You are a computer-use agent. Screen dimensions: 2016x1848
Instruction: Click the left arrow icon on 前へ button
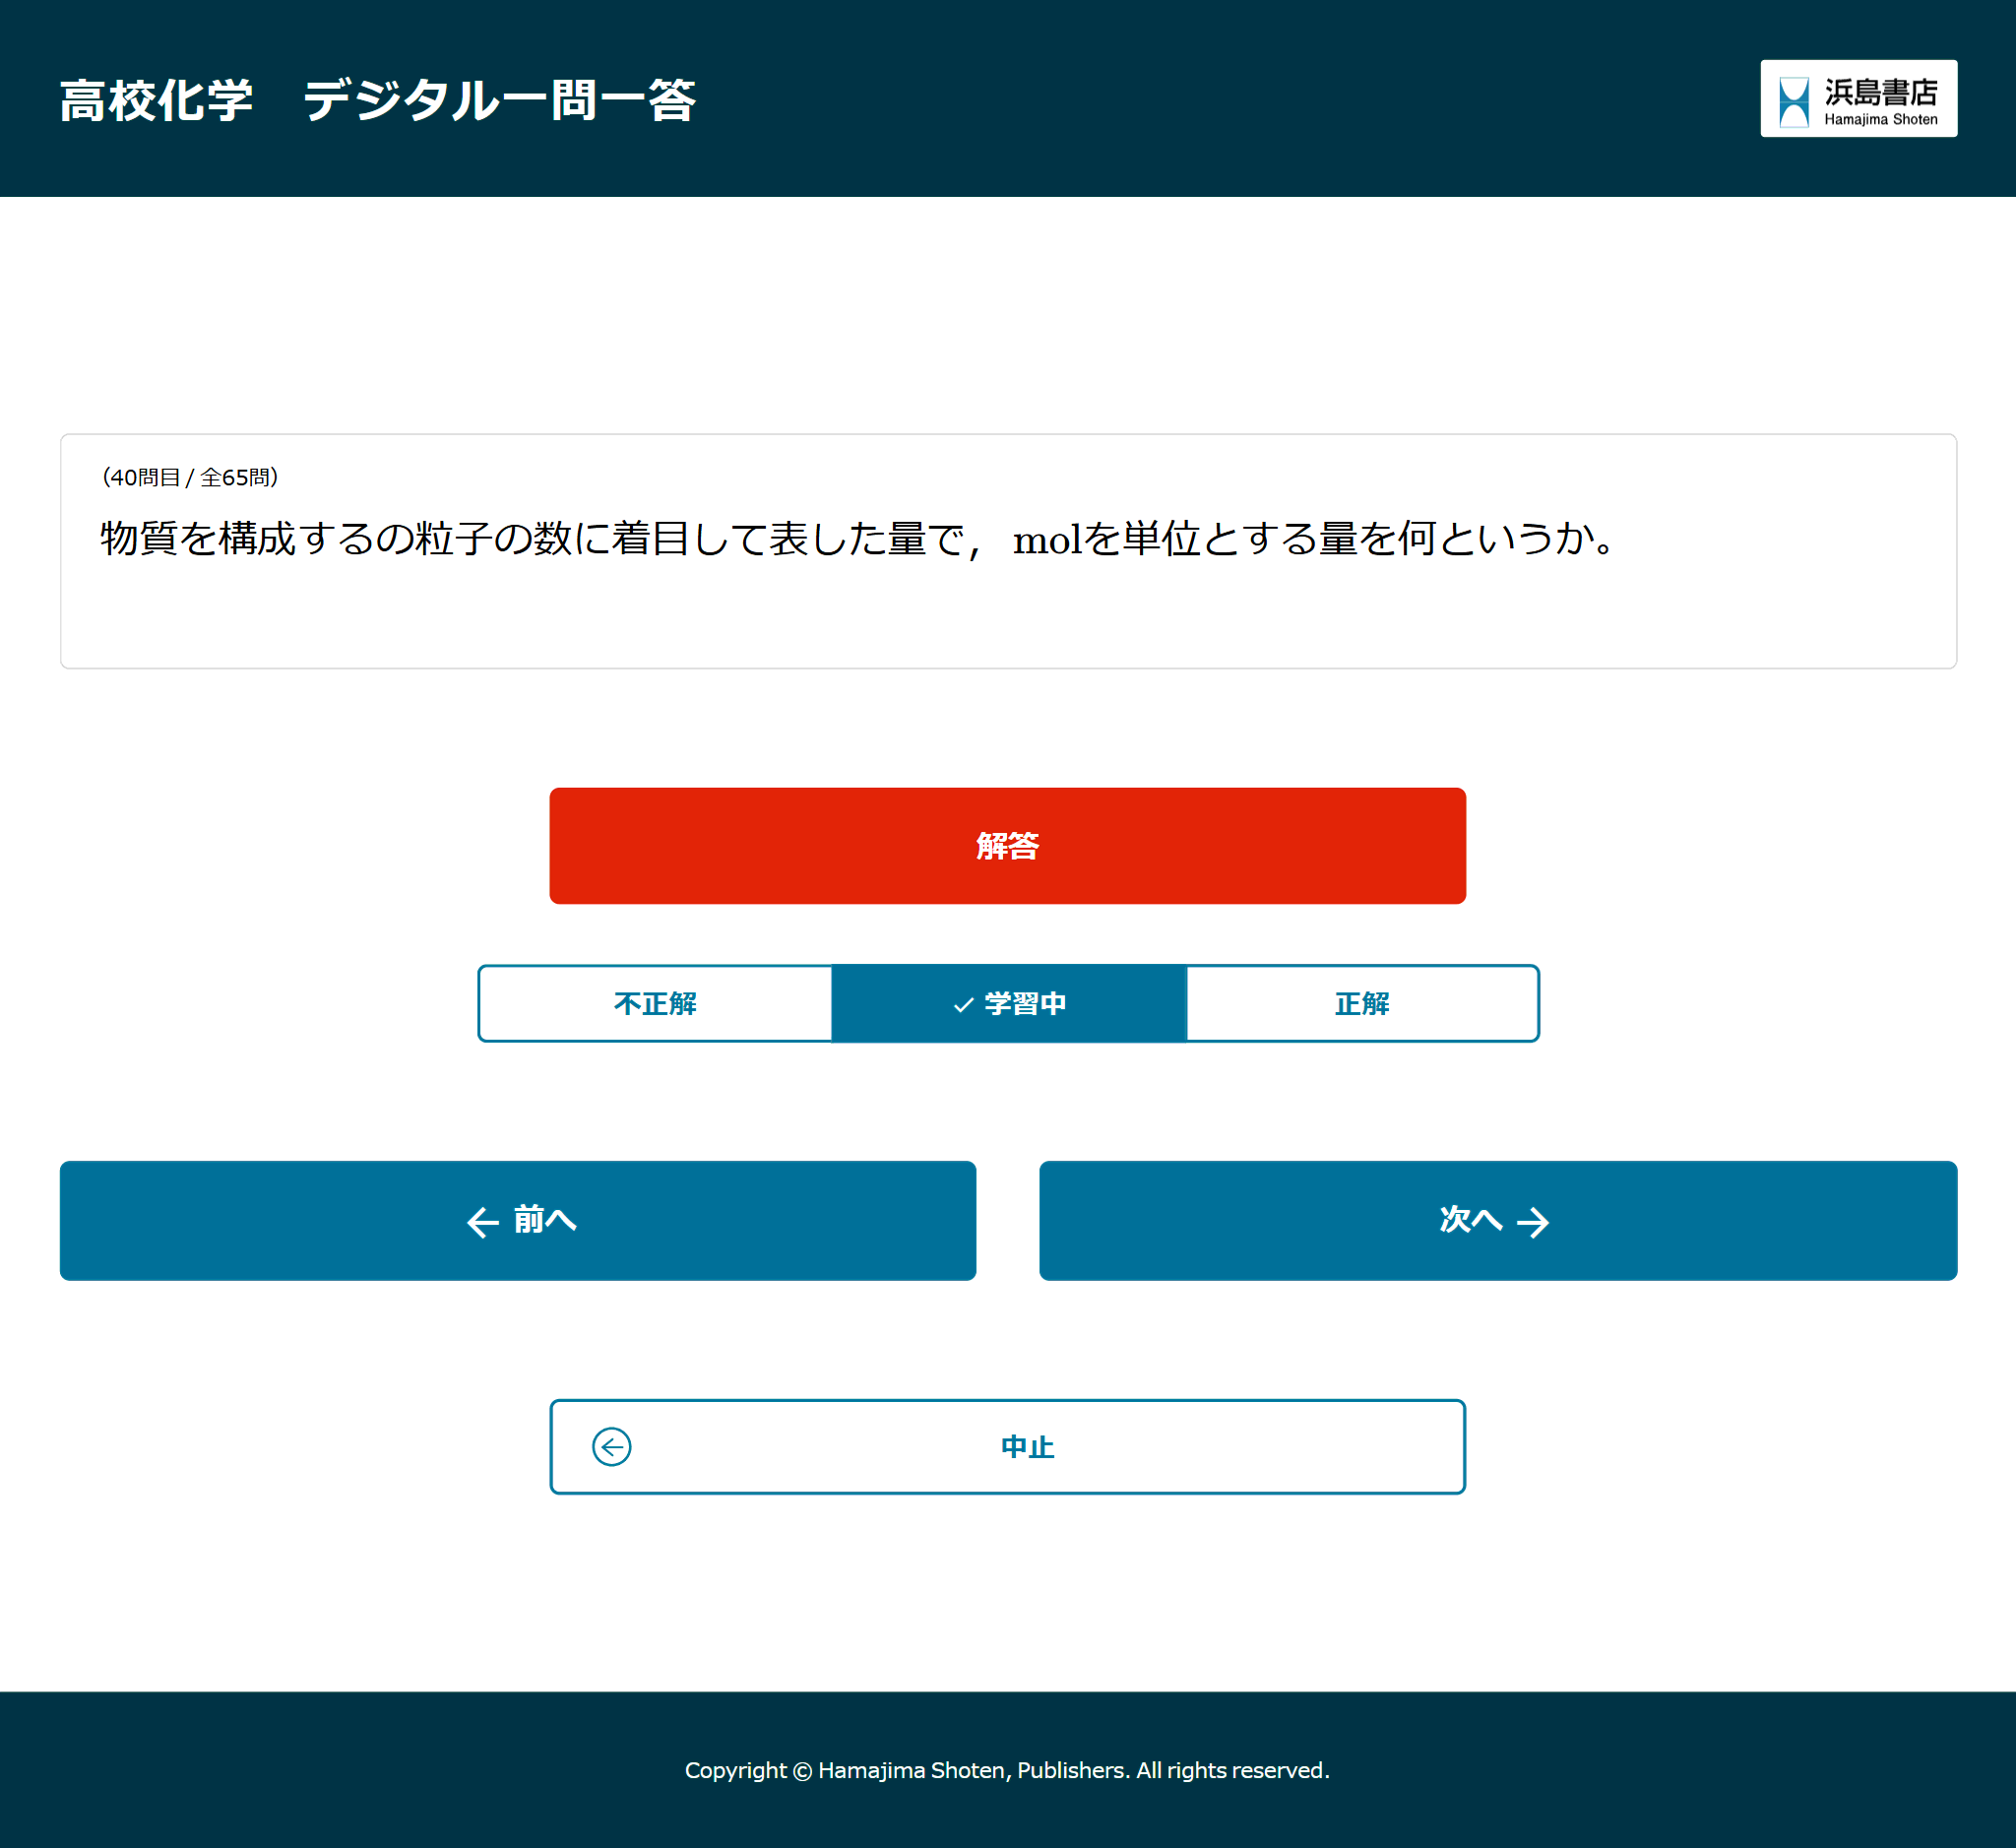coord(483,1222)
